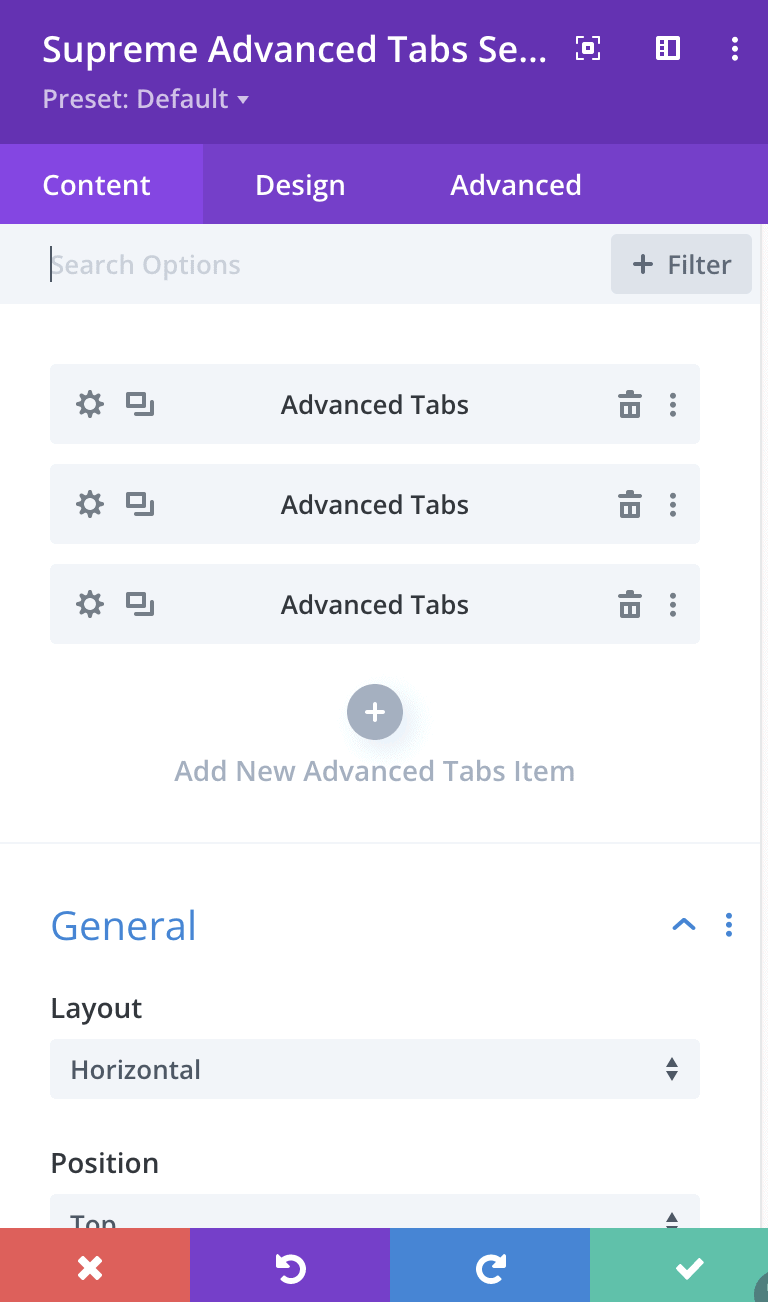The height and width of the screenshot is (1302, 768).
Task: Open settings gear of first Advanced Tabs item
Action: (x=90, y=405)
